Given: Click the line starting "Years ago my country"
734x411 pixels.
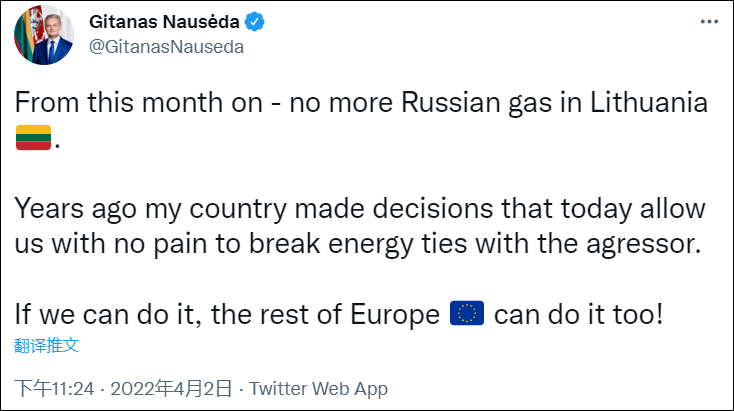Looking at the screenshot, I should [x=360, y=209].
